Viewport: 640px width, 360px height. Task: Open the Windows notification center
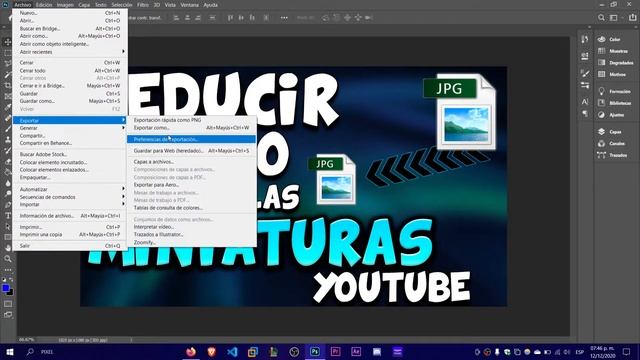click(x=627, y=351)
